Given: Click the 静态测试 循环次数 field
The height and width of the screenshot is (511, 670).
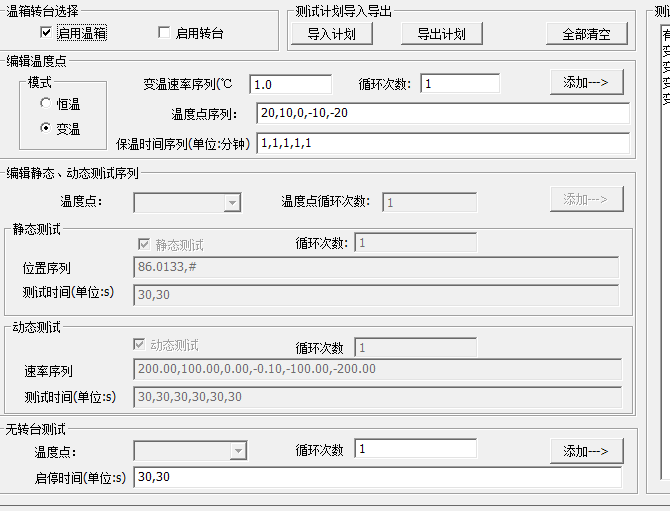Looking at the screenshot, I should 416,243.
